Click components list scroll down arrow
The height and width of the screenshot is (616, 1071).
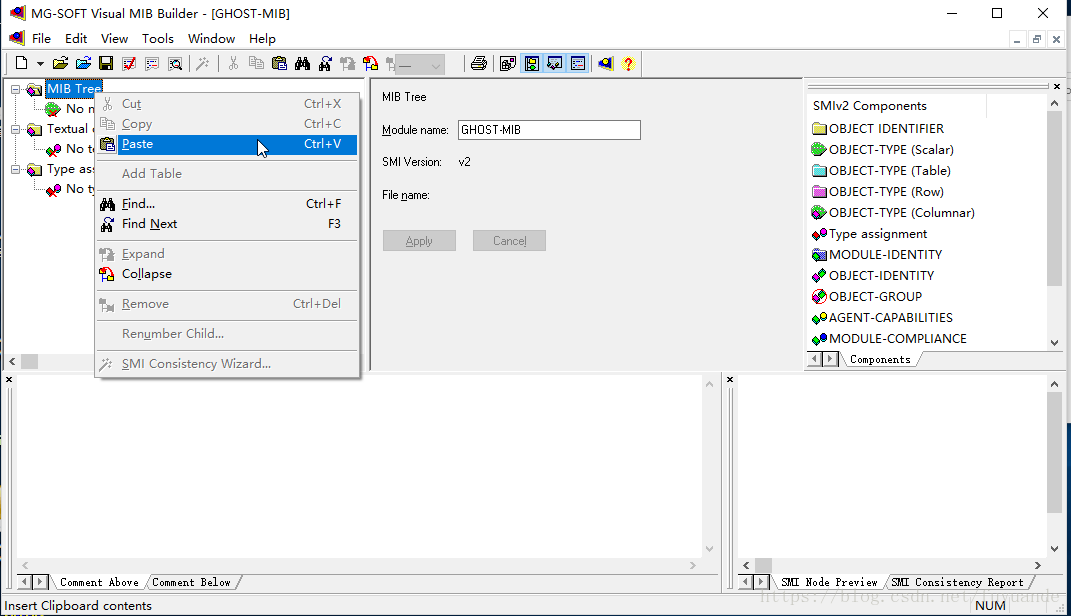[x=1055, y=343]
